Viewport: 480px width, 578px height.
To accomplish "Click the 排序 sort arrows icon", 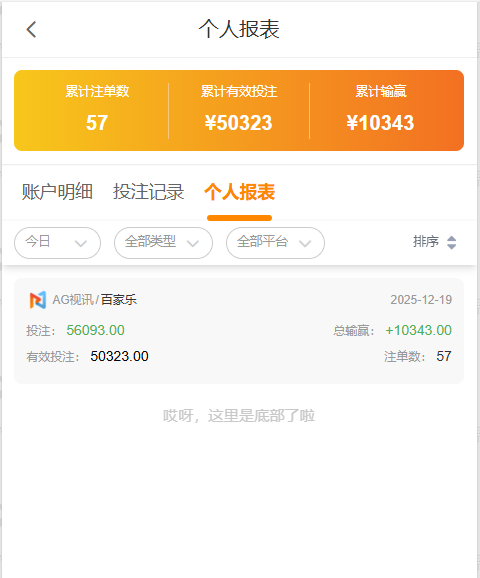I will click(x=452, y=242).
